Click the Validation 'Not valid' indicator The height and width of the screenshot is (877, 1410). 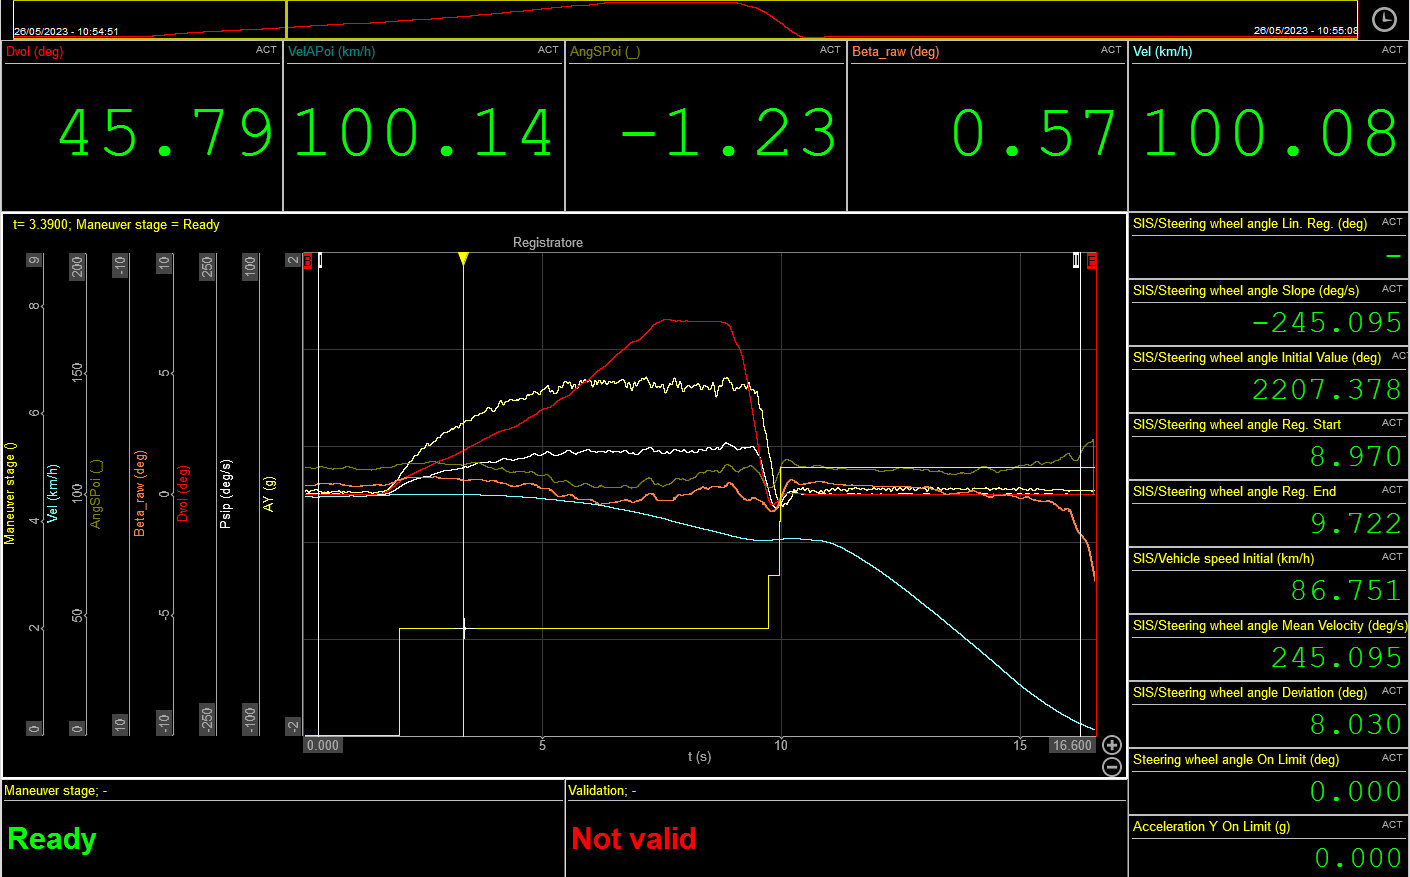coord(634,838)
